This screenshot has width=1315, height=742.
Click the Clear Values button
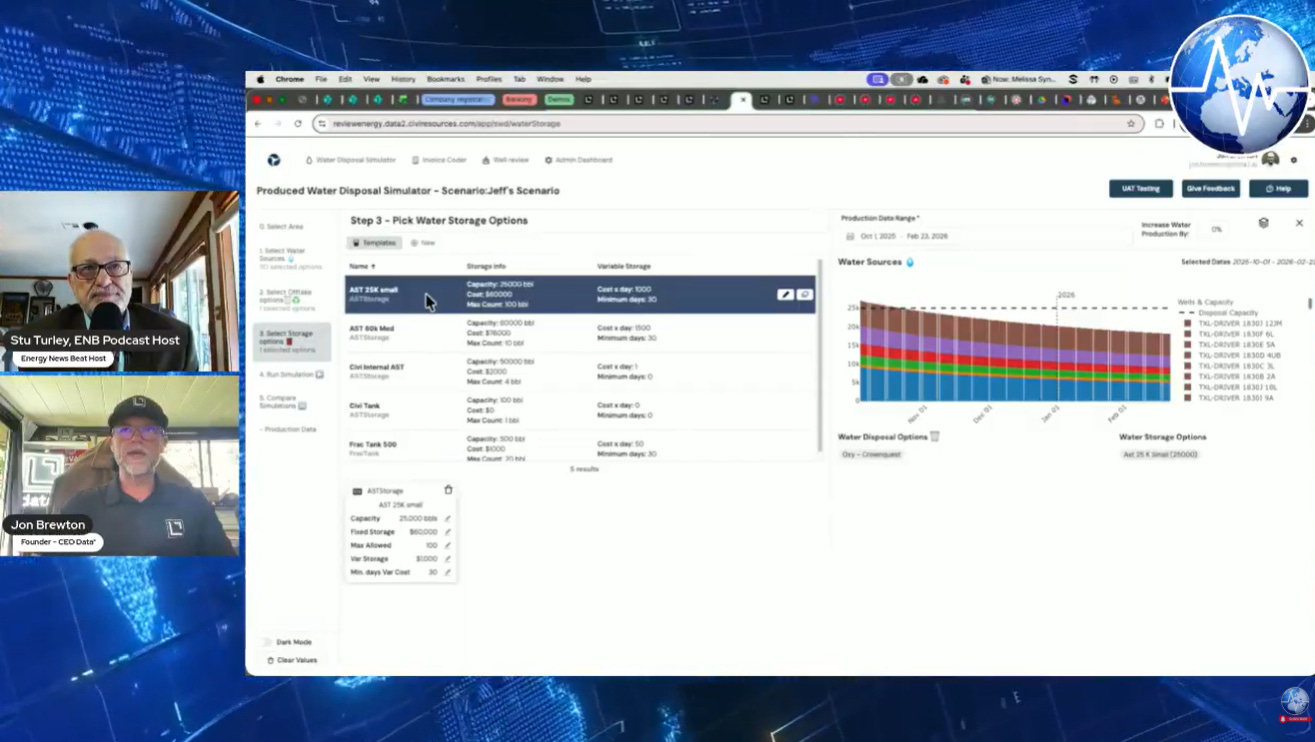click(292, 660)
